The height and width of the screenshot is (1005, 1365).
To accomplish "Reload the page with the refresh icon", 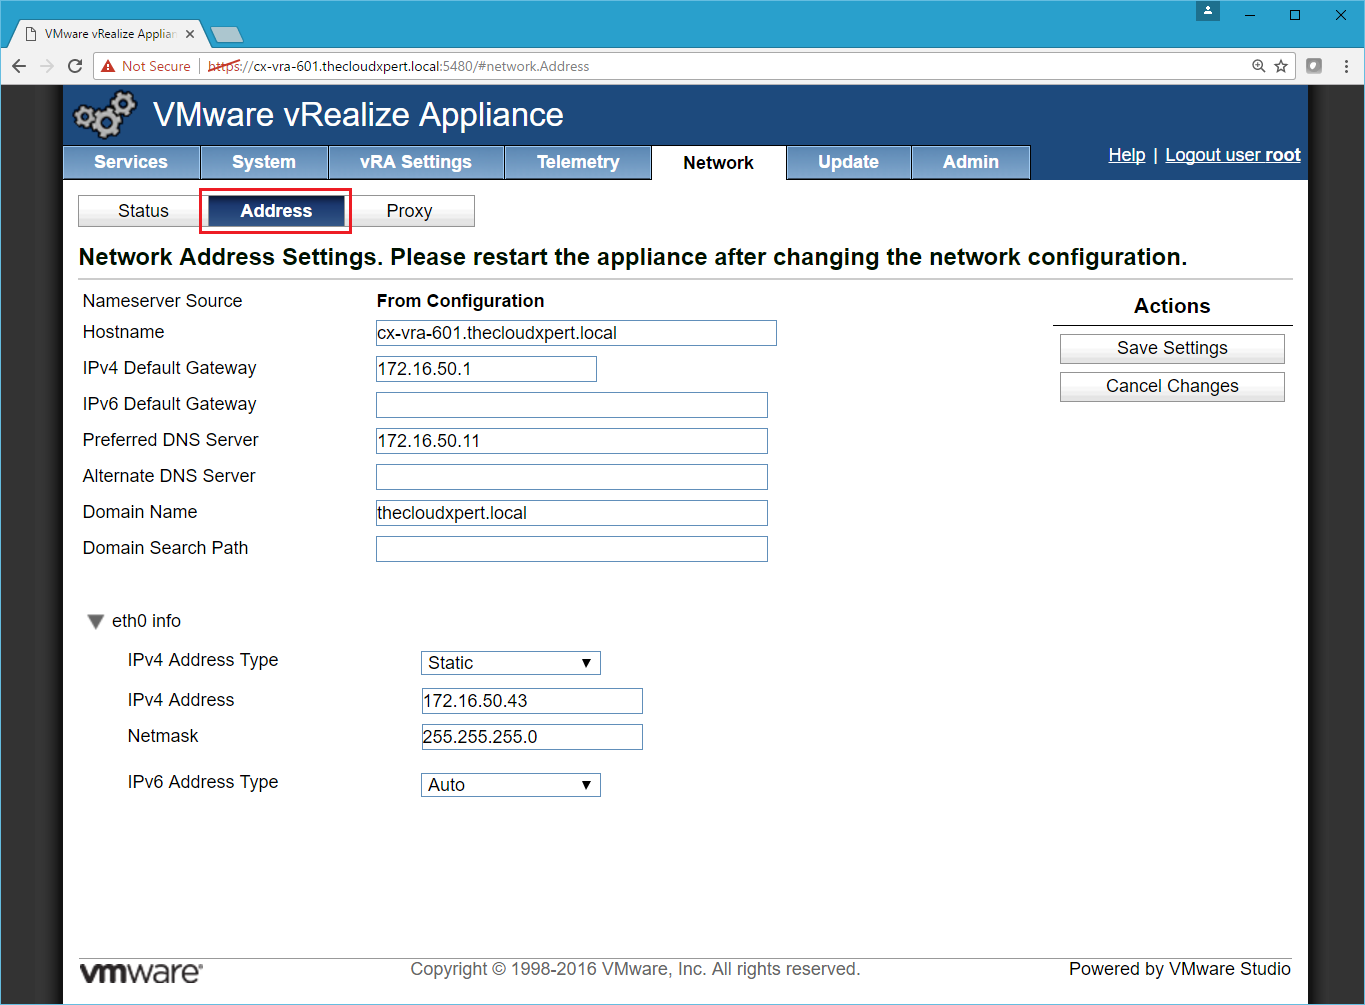I will 74,66.
